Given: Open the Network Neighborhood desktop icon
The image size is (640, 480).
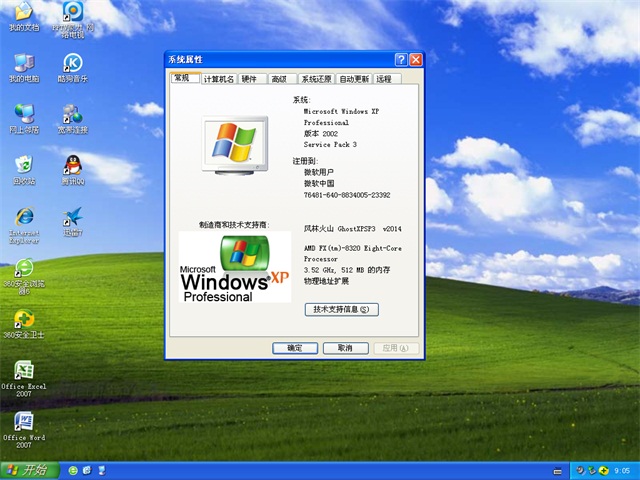Looking at the screenshot, I should click(x=23, y=114).
